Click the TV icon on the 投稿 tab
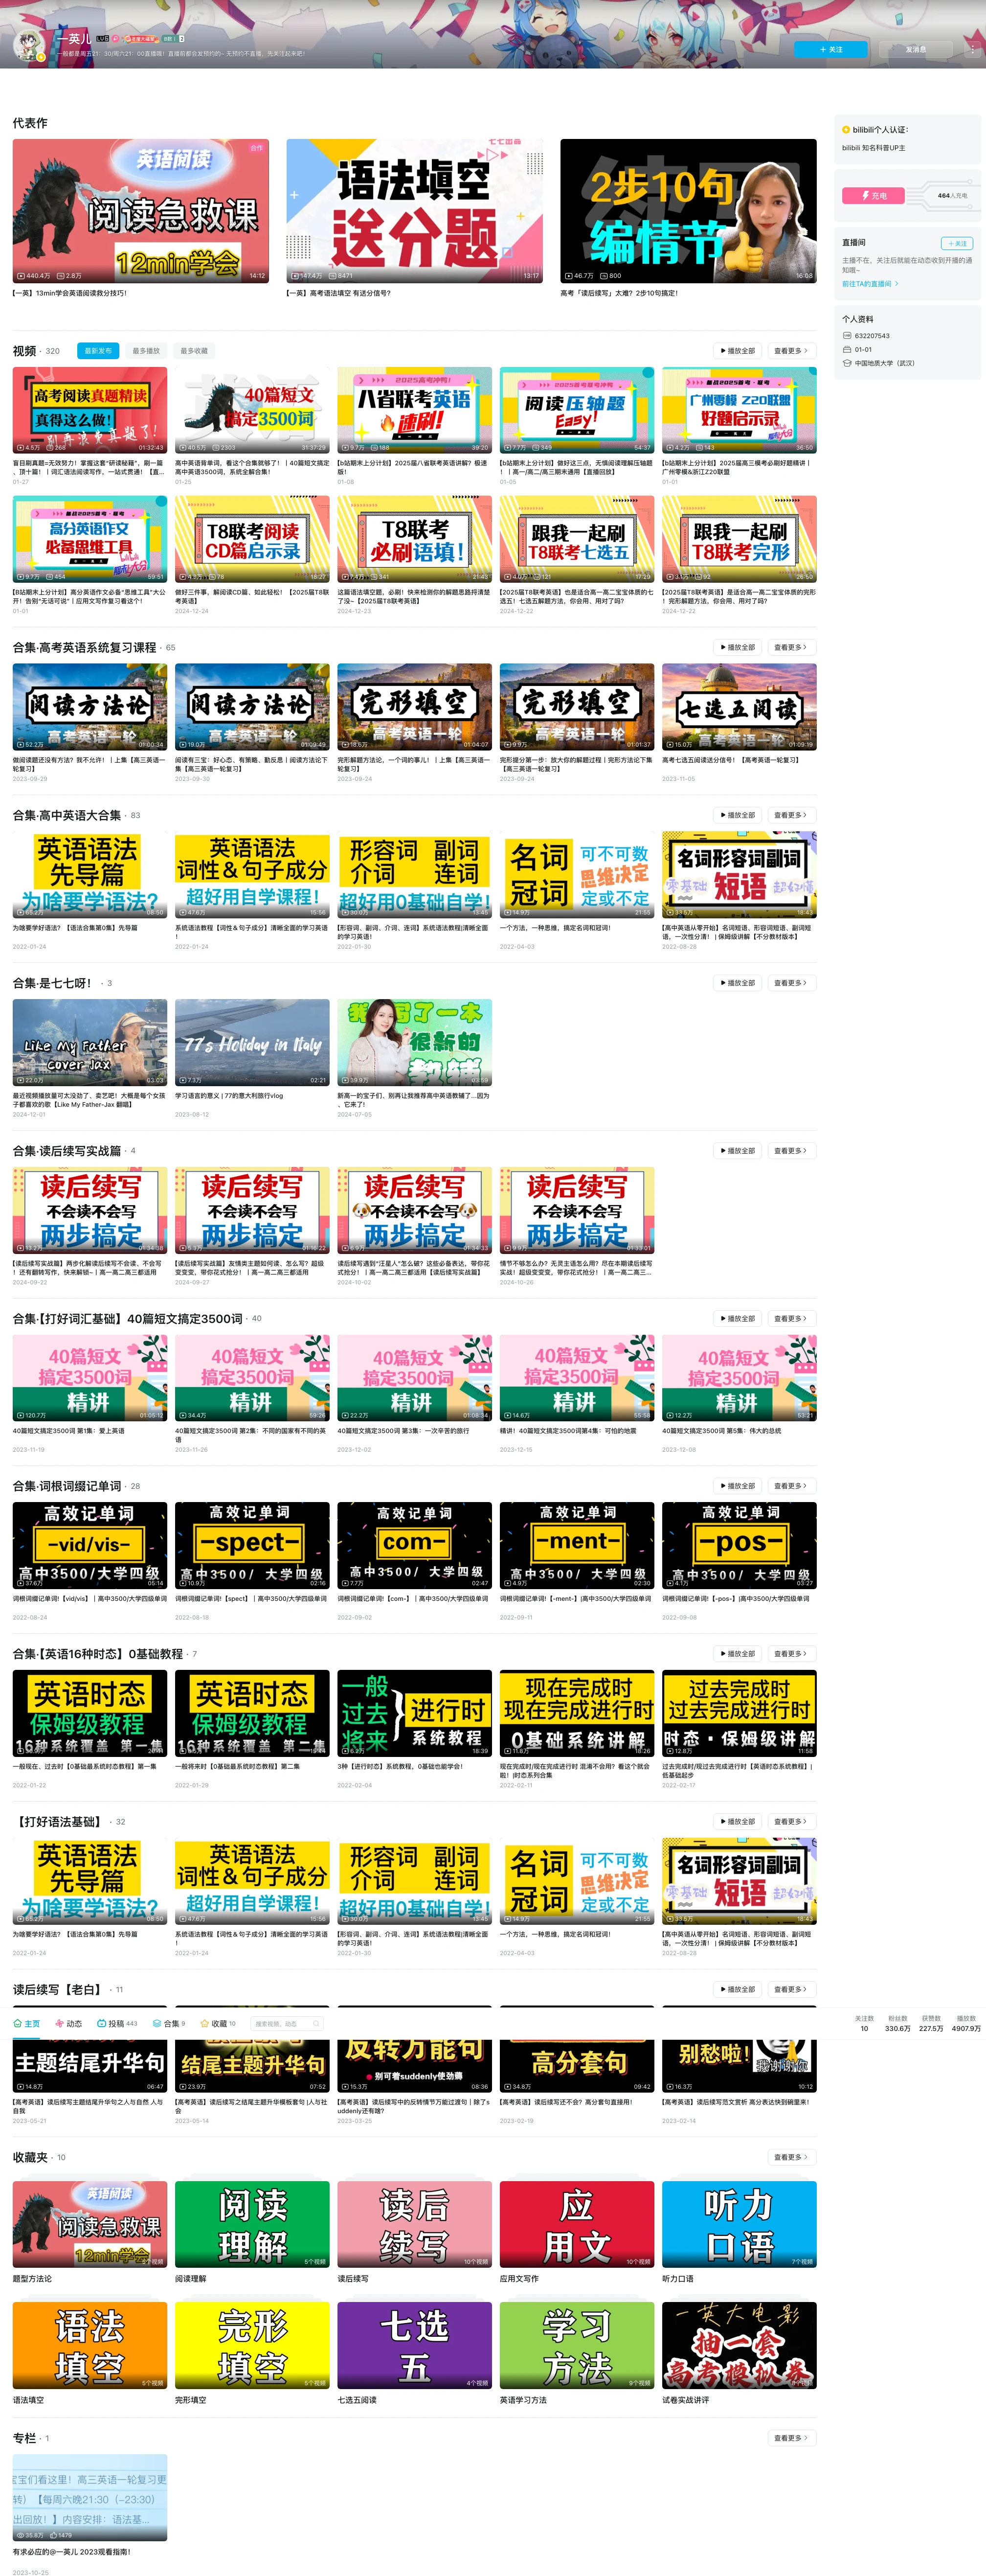The image size is (986, 2576). click(x=101, y=2024)
